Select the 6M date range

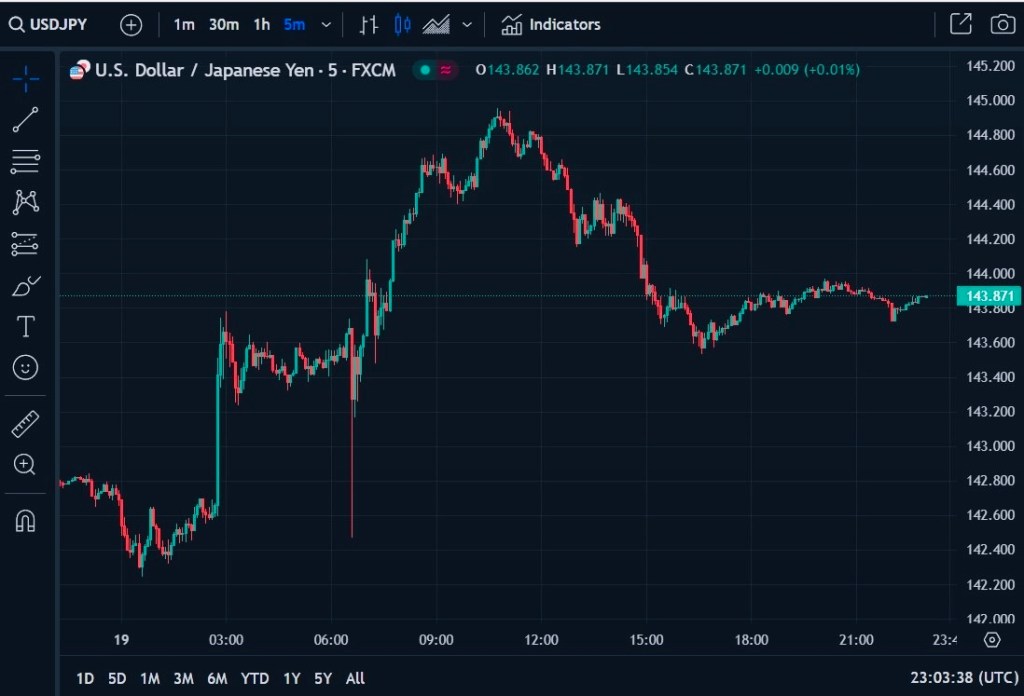217,678
